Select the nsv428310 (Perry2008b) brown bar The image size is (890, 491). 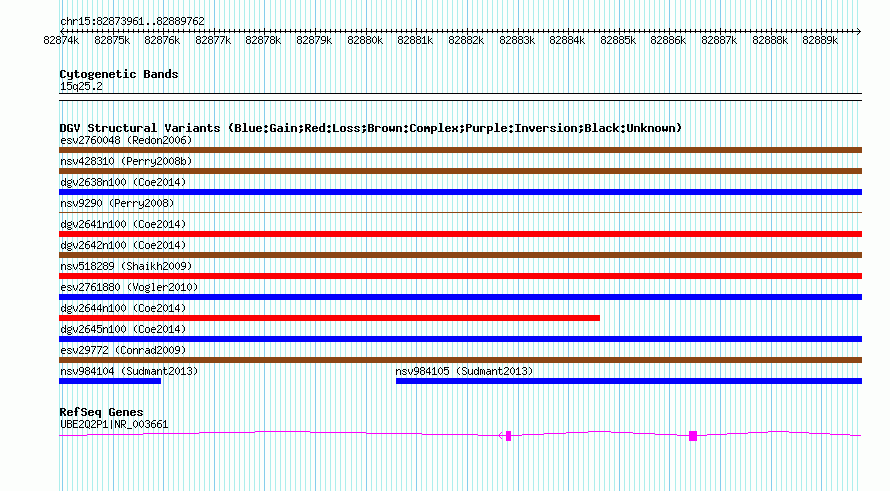460,171
